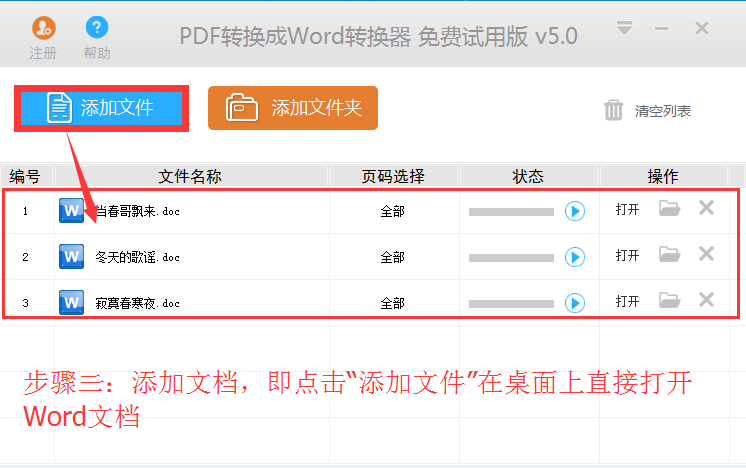Open the title bar dropdown menu arrow
This screenshot has height=468, width=746.
coord(624,28)
